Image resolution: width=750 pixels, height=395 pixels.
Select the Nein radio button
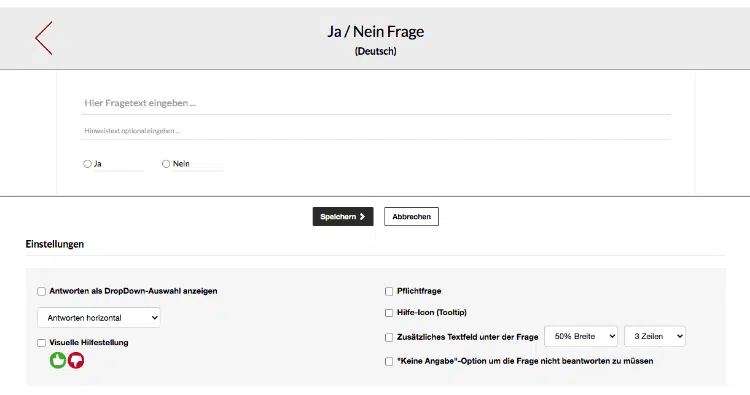point(166,164)
